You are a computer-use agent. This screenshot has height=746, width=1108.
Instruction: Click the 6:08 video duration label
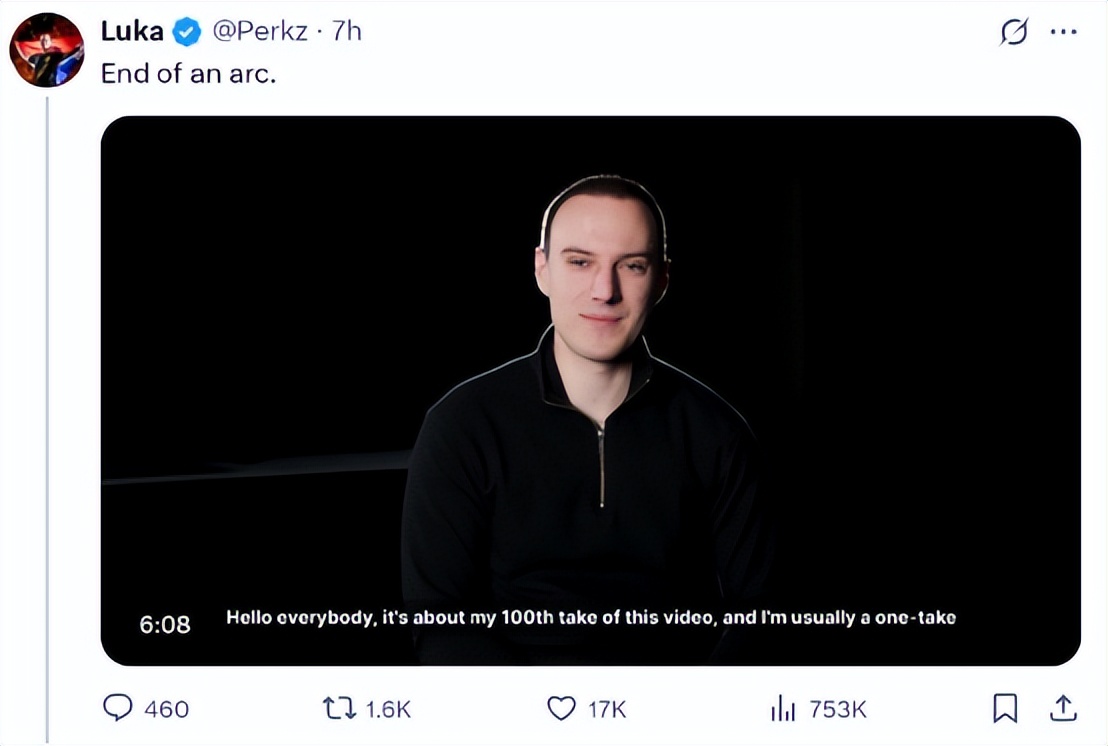(x=165, y=624)
